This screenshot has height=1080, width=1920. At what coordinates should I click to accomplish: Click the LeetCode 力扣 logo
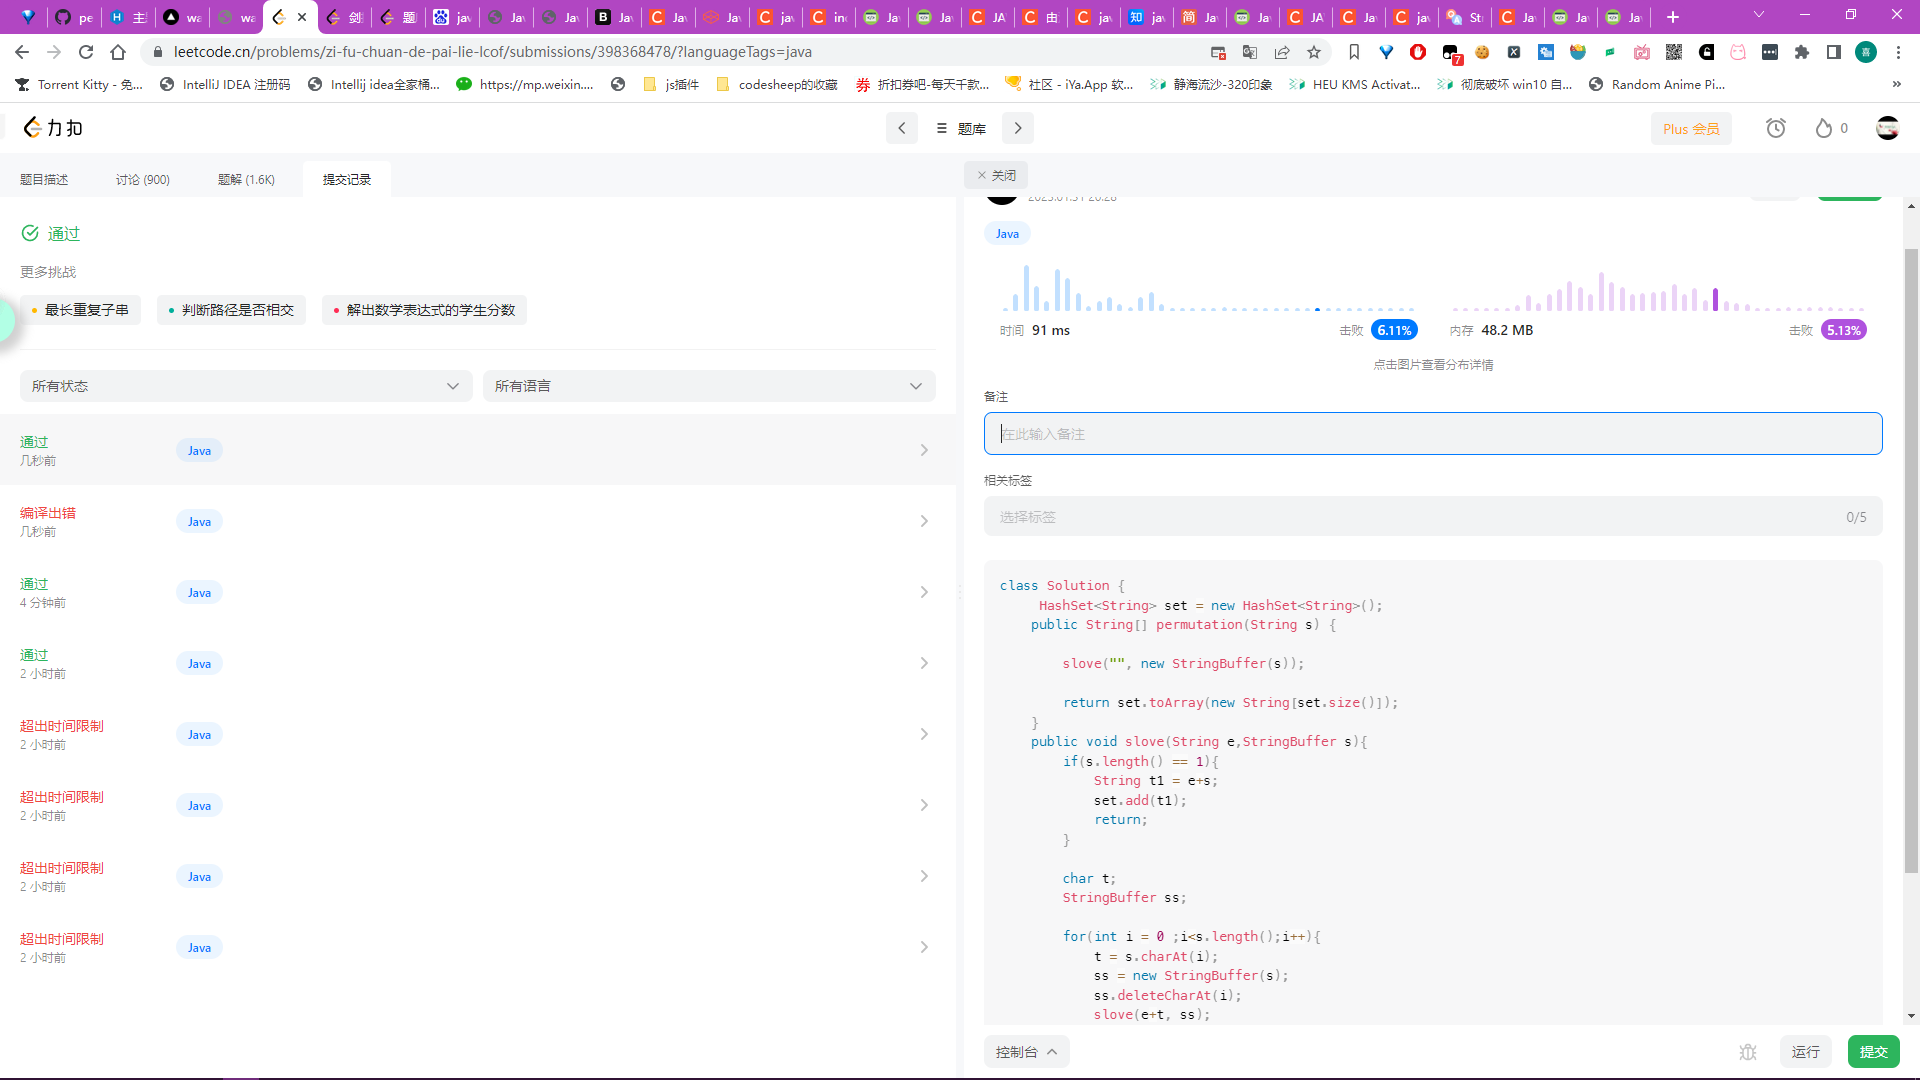click(x=52, y=128)
